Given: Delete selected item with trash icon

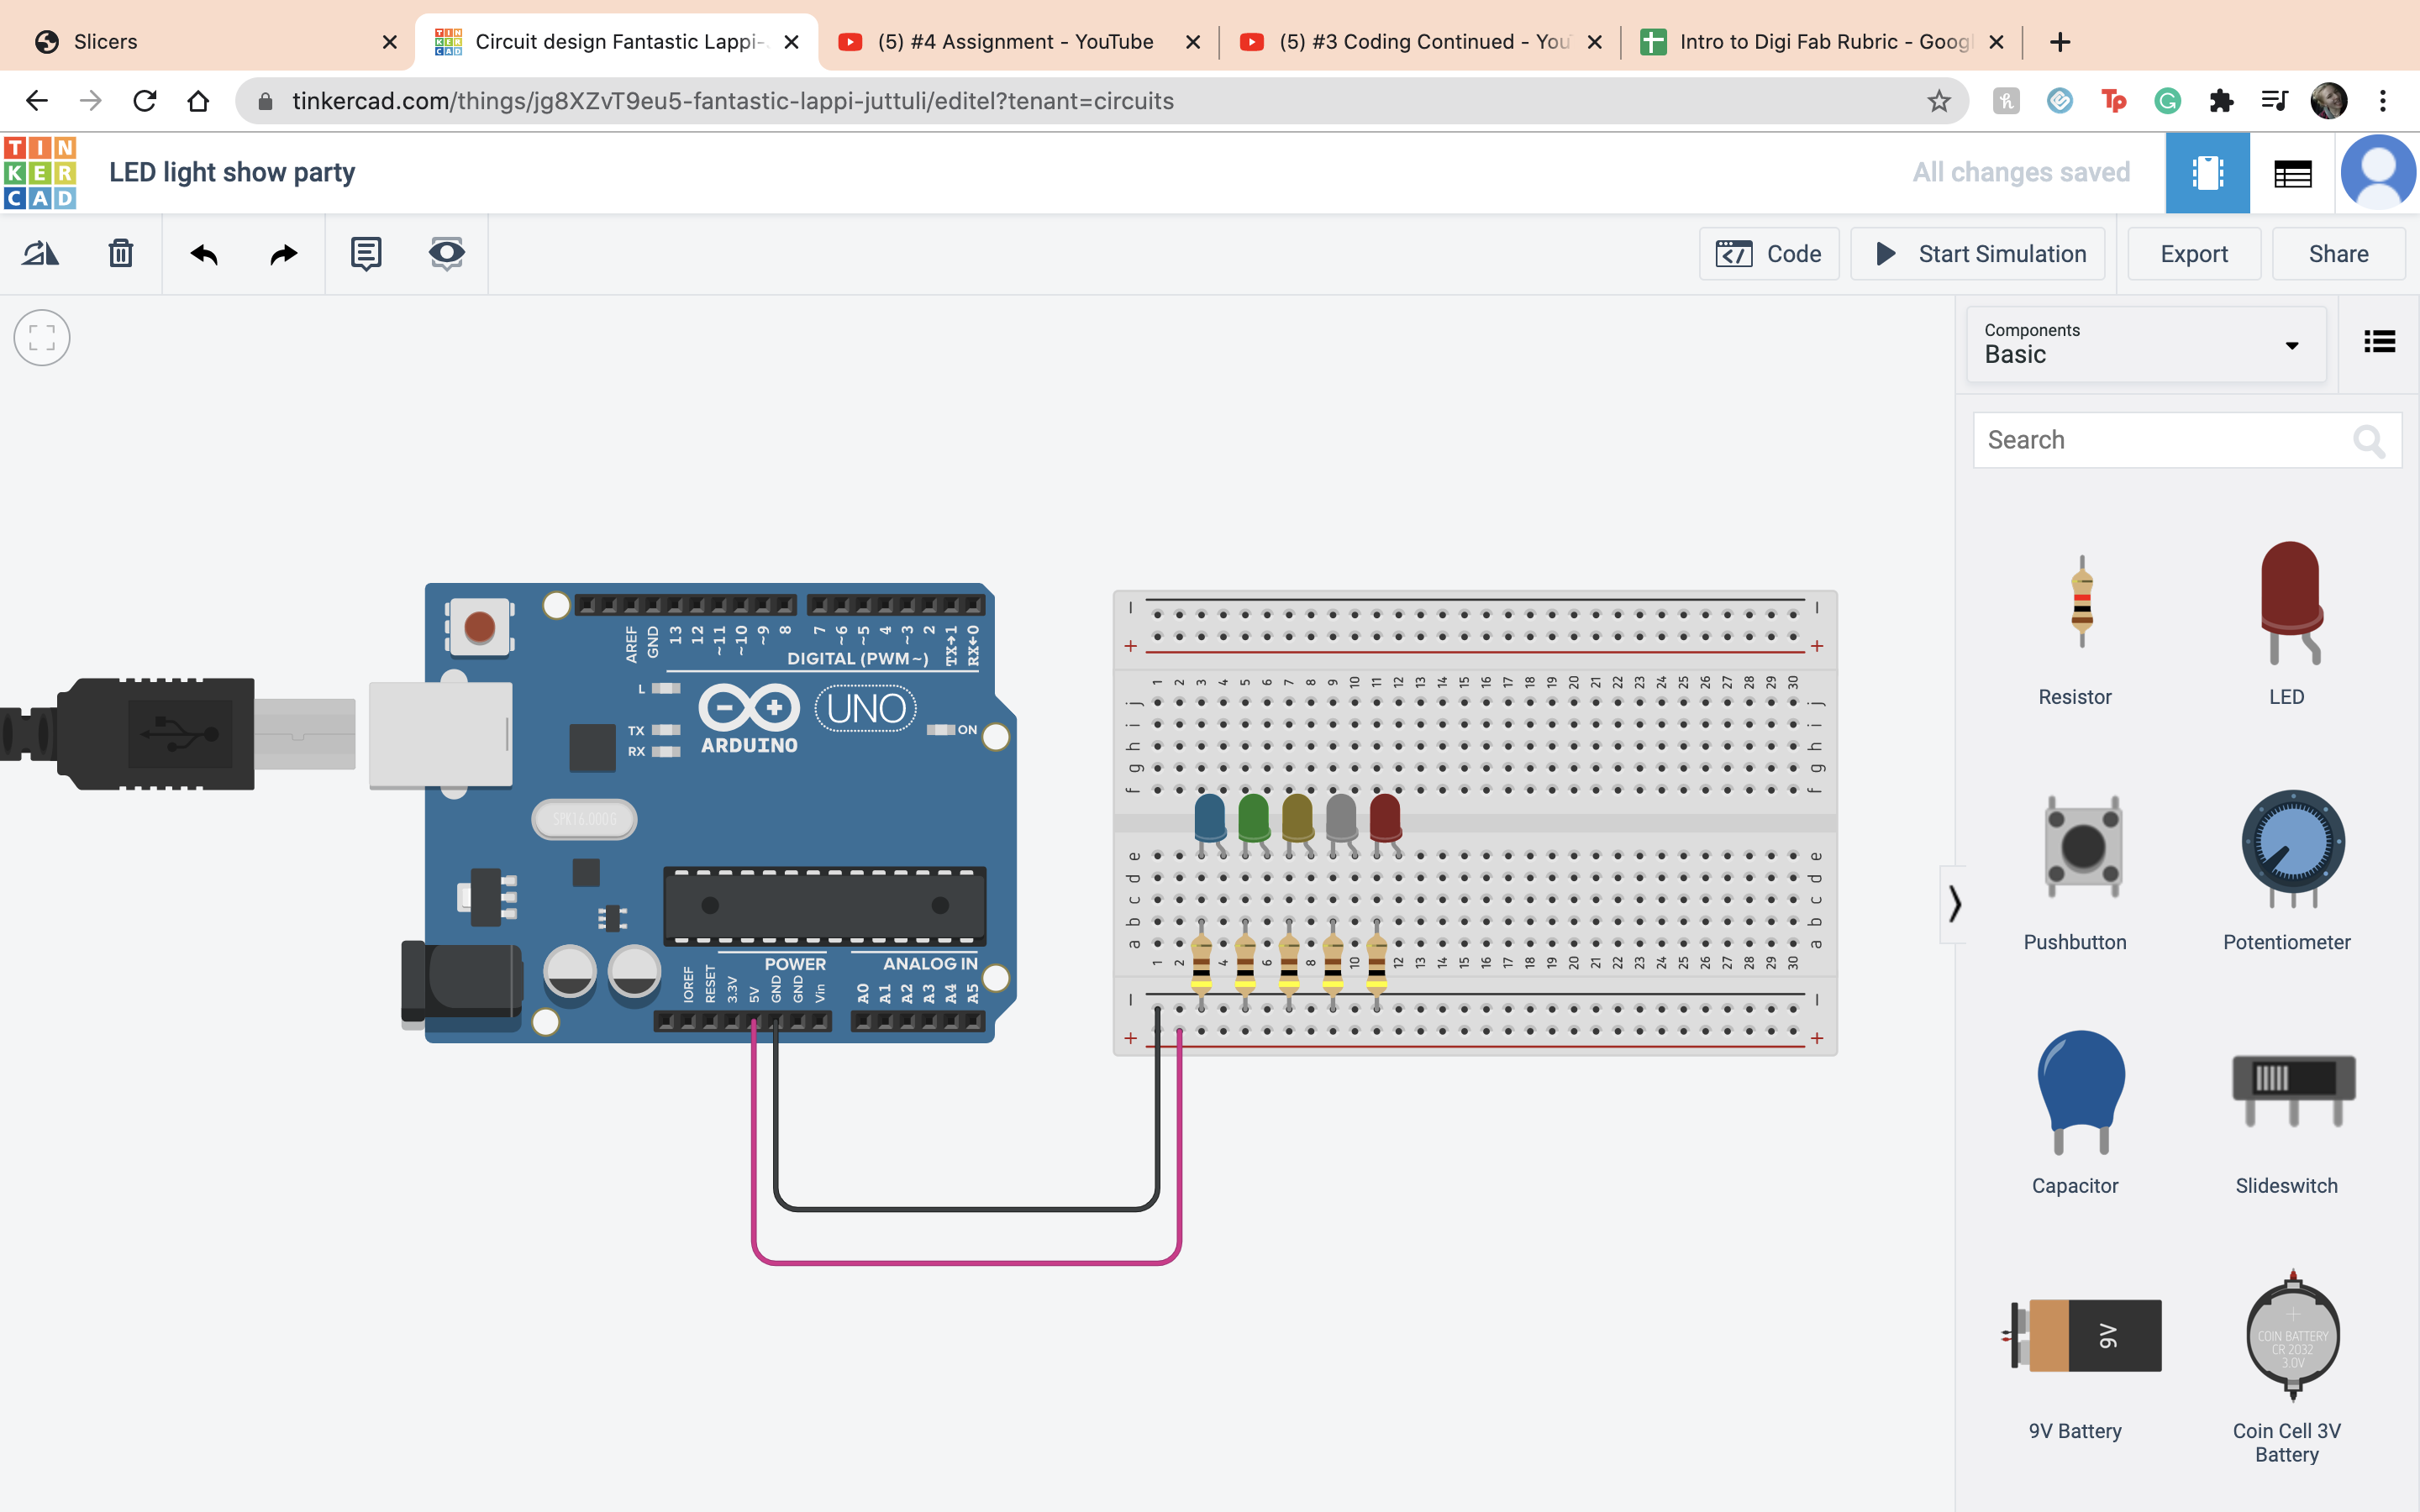Looking at the screenshot, I should point(121,253).
